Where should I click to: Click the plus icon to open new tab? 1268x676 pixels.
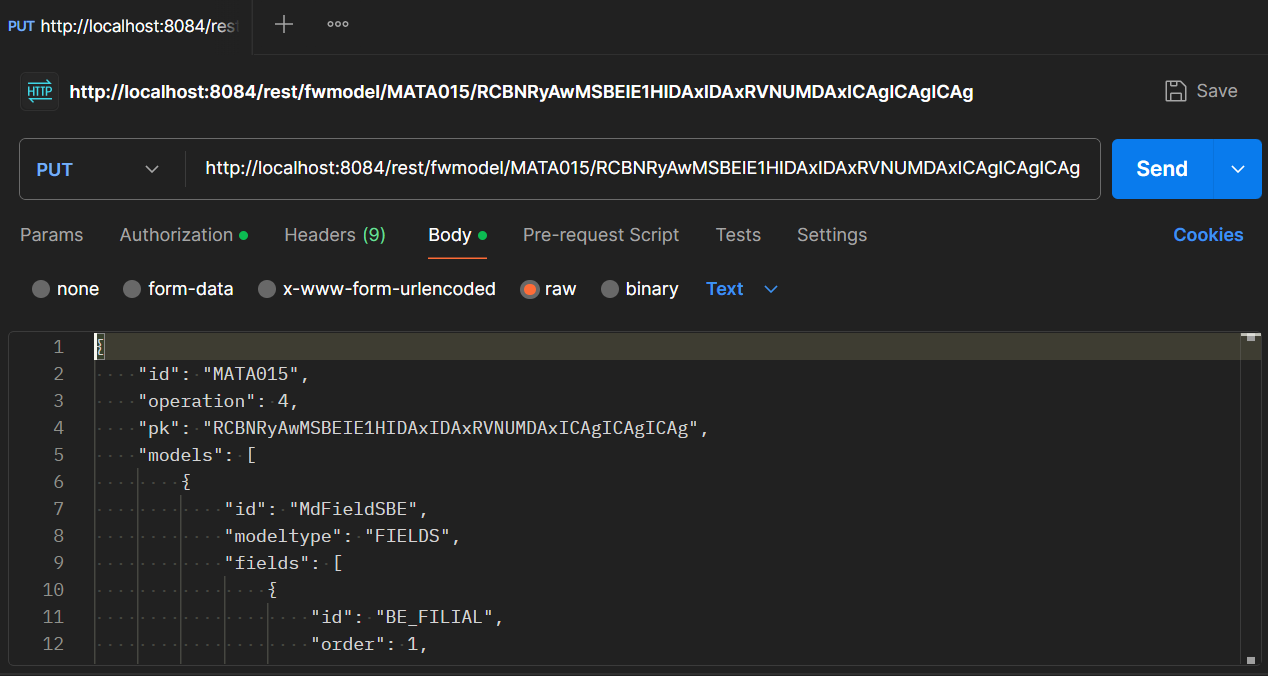click(x=284, y=25)
